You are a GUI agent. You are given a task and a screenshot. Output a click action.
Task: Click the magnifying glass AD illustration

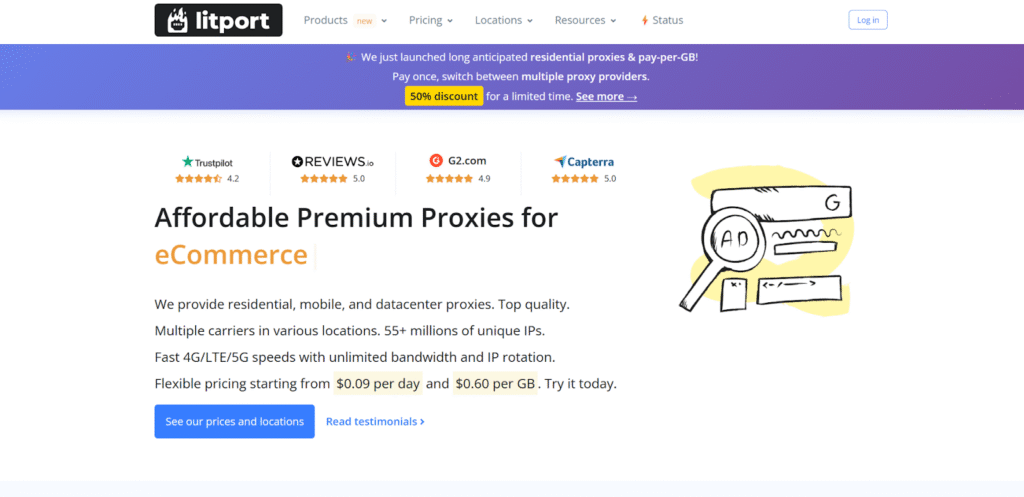727,247
